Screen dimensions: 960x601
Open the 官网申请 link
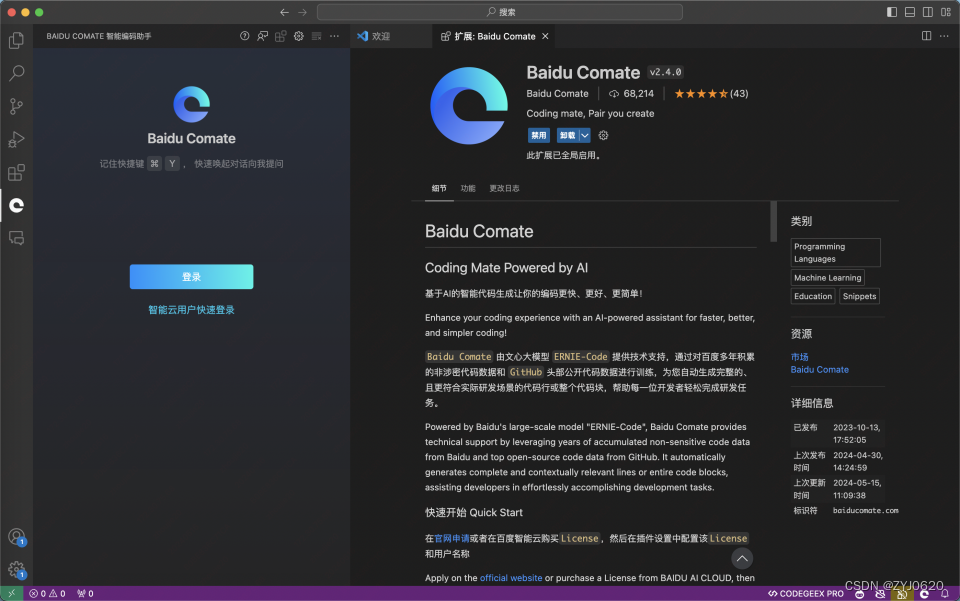pos(452,539)
